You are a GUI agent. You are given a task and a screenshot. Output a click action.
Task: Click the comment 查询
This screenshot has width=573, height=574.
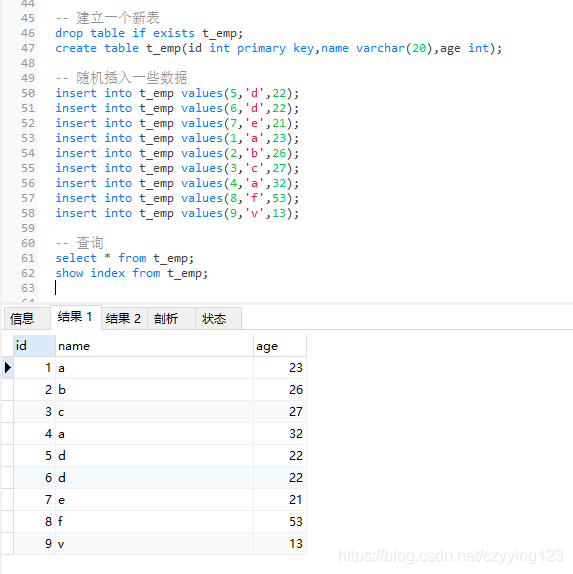79,243
